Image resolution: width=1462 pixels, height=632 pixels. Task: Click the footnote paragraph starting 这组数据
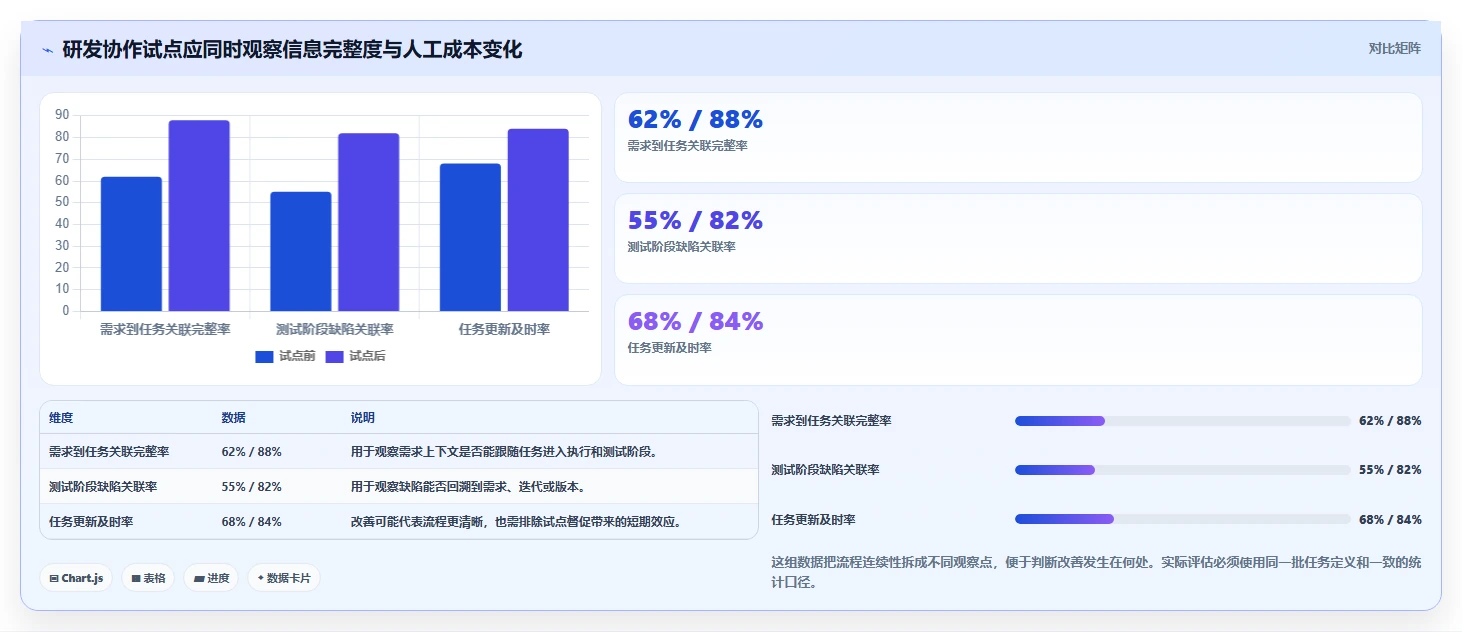(x=1096, y=572)
